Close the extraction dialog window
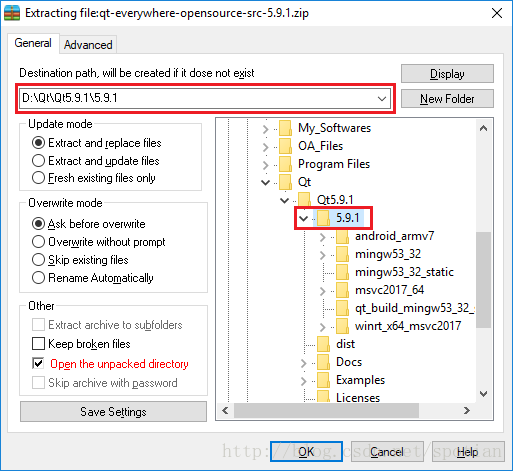The height and width of the screenshot is (471, 513). 497,13
